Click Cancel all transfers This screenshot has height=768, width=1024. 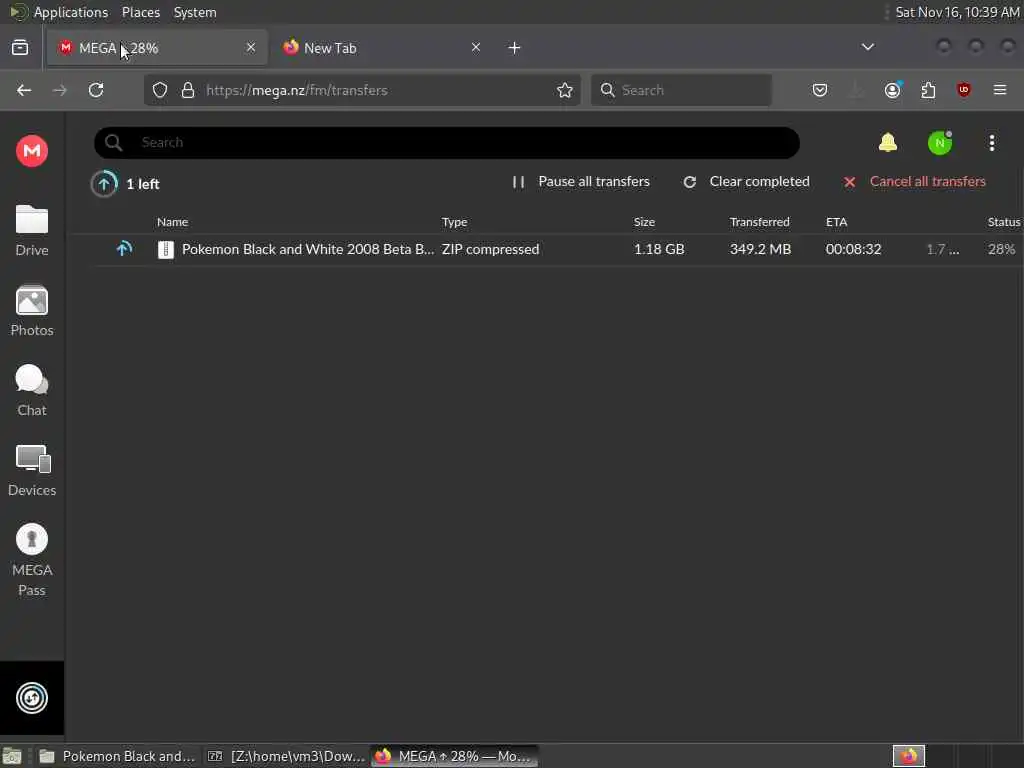tap(914, 182)
